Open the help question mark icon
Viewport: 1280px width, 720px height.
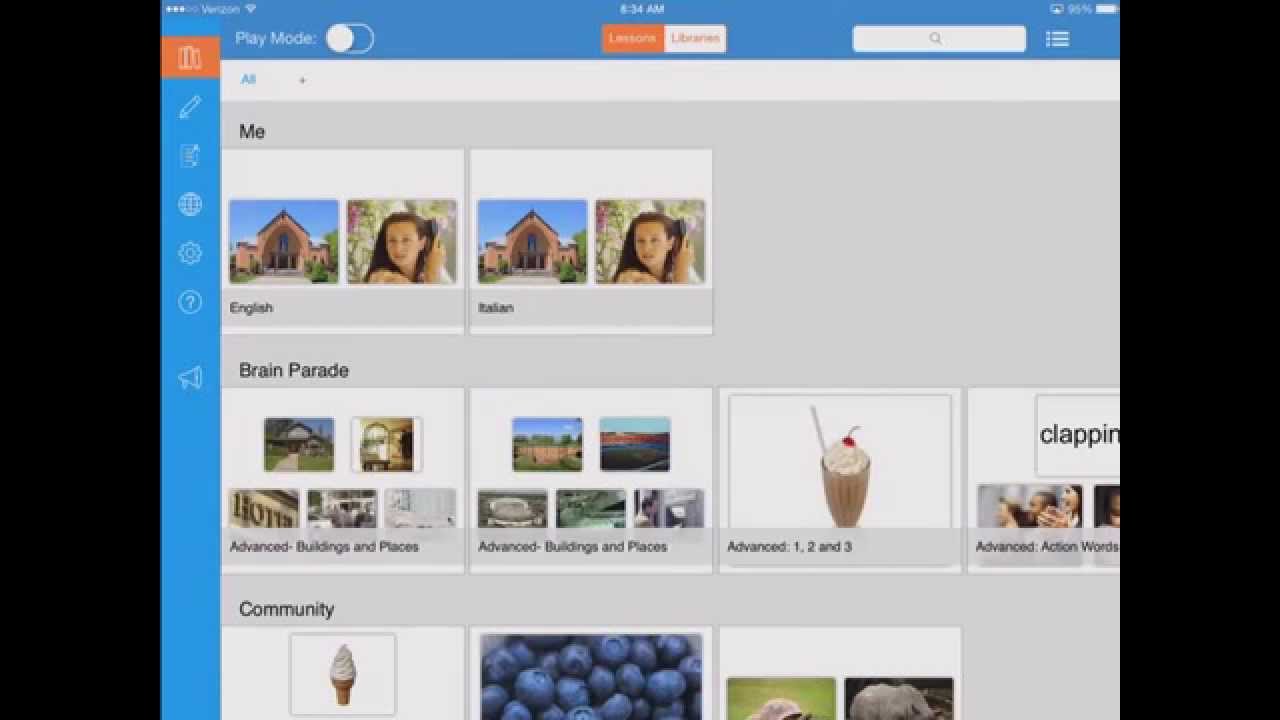tap(190, 302)
